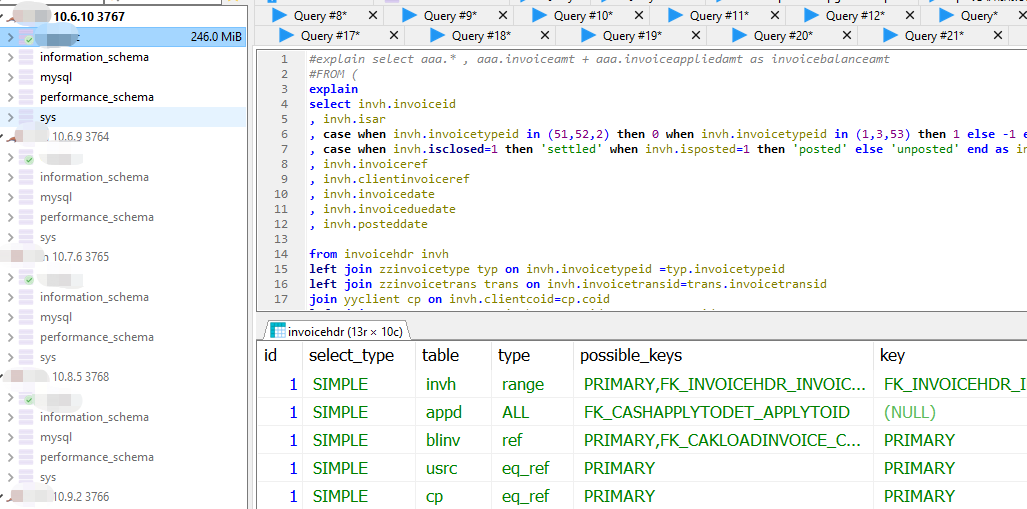Select the 10.6.9 3764 session node
1027x509 pixels.
coord(81,137)
